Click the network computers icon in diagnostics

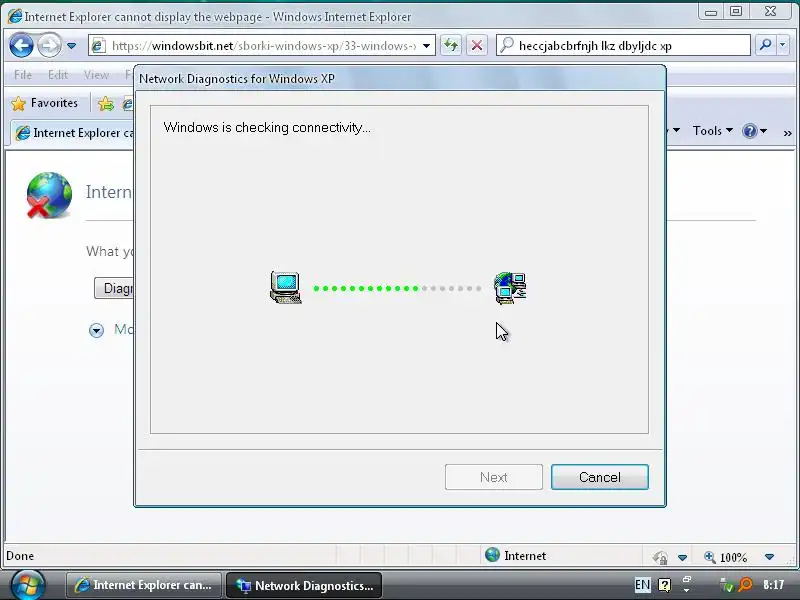pos(510,288)
